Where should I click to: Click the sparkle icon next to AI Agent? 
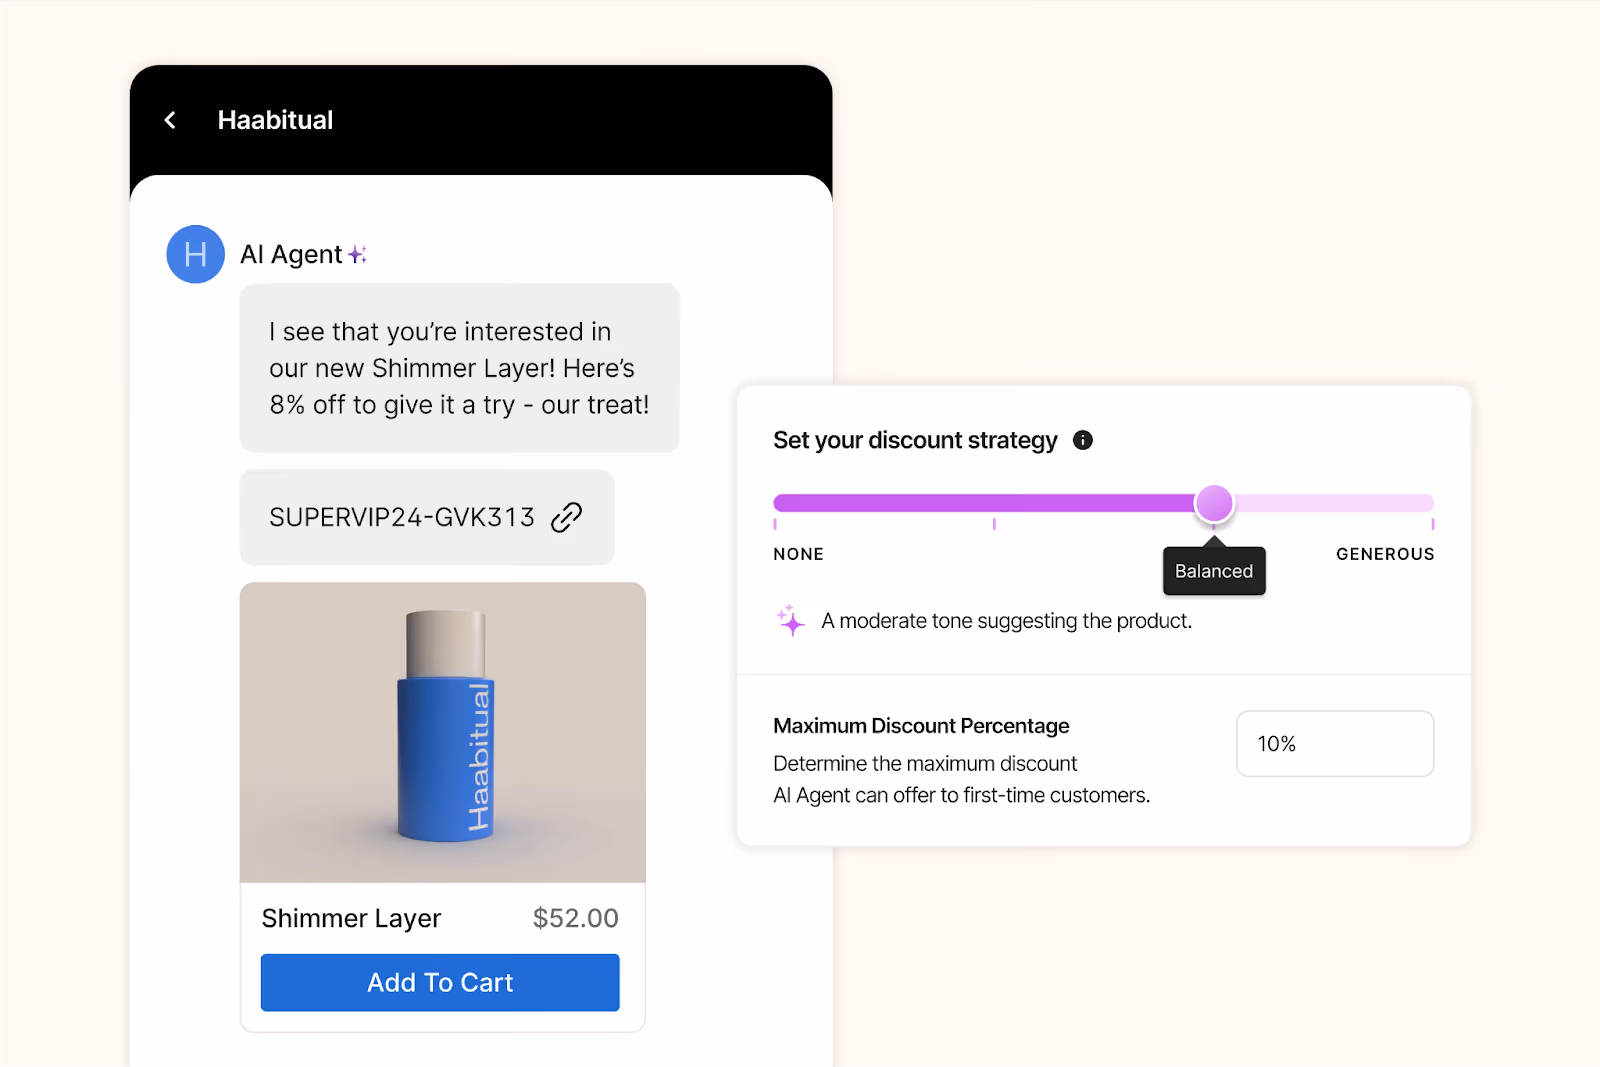tap(358, 253)
